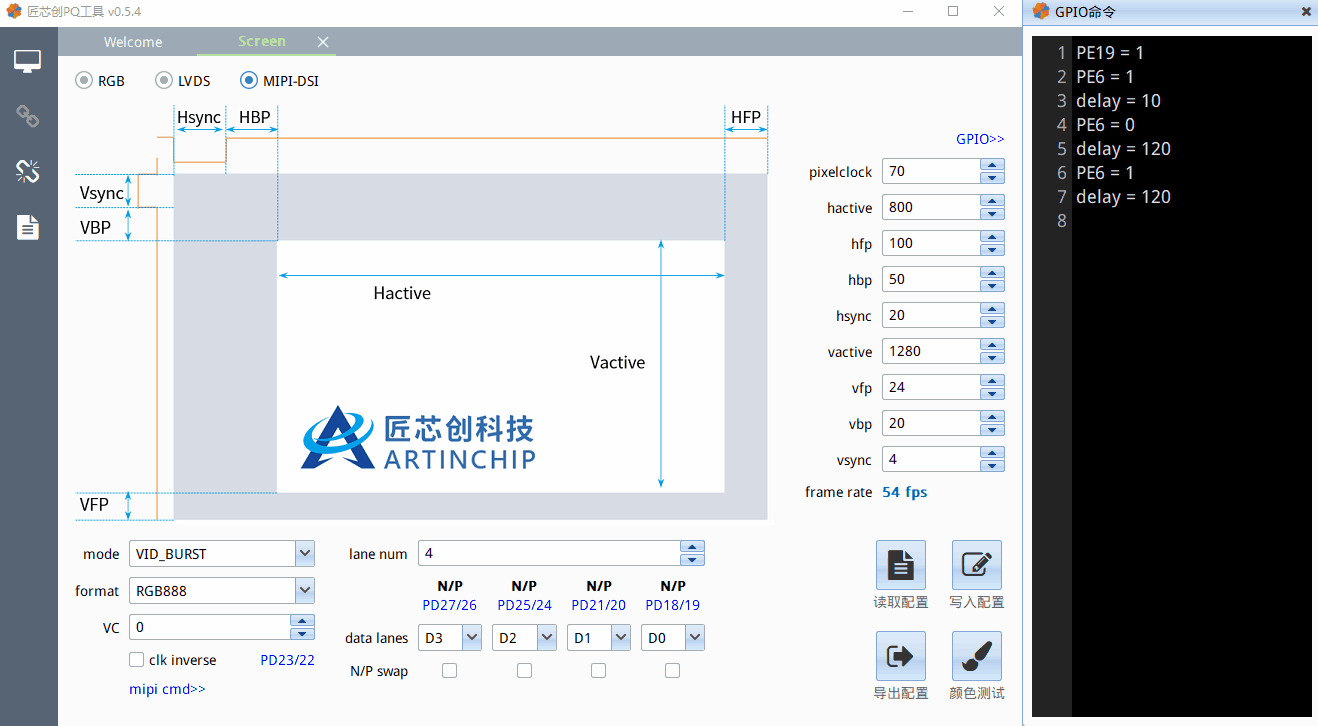Click the 写入配置 write config icon
Viewport: 1318px width, 726px height.
point(977,565)
